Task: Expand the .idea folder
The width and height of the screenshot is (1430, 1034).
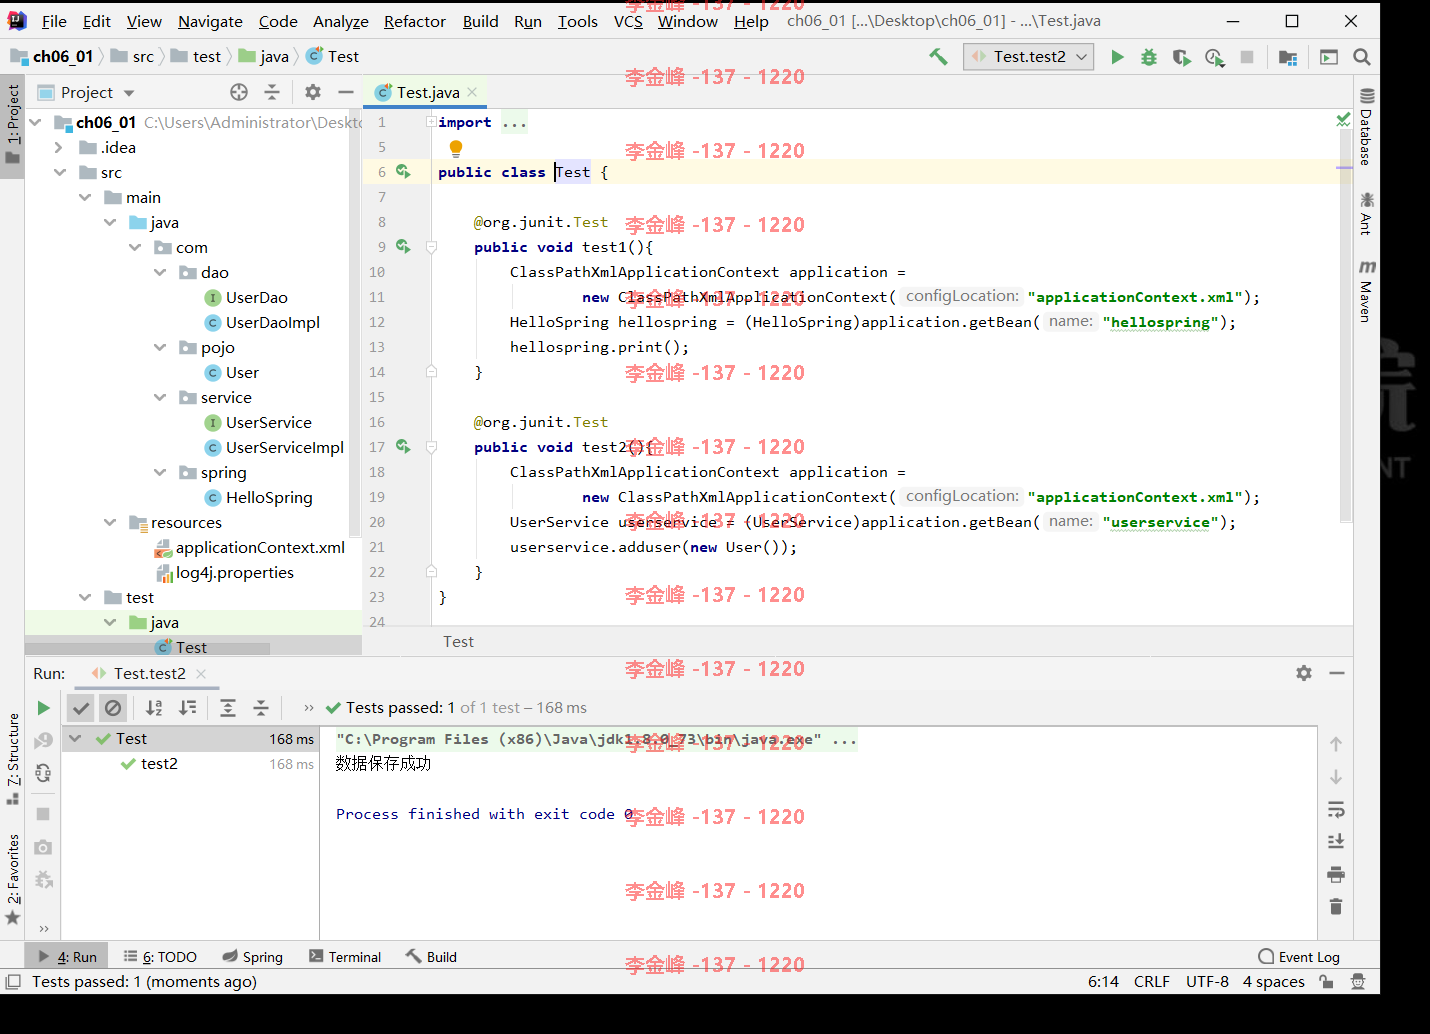Action: tap(58, 147)
